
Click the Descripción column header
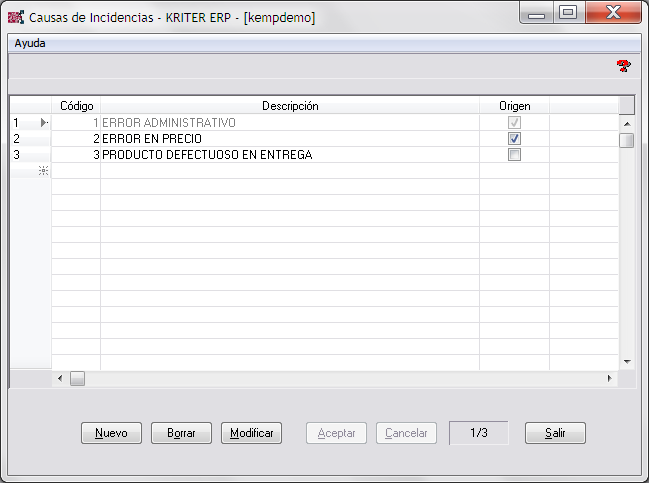290,105
